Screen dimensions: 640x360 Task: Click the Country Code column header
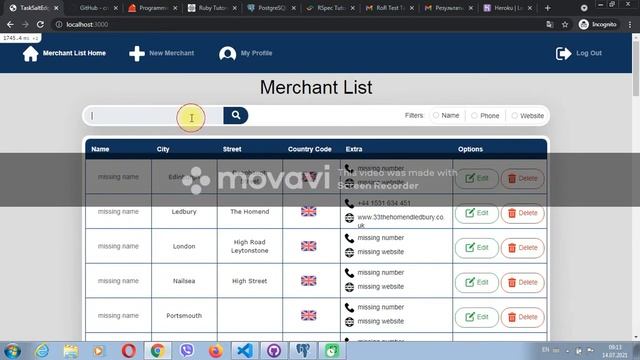click(309, 149)
